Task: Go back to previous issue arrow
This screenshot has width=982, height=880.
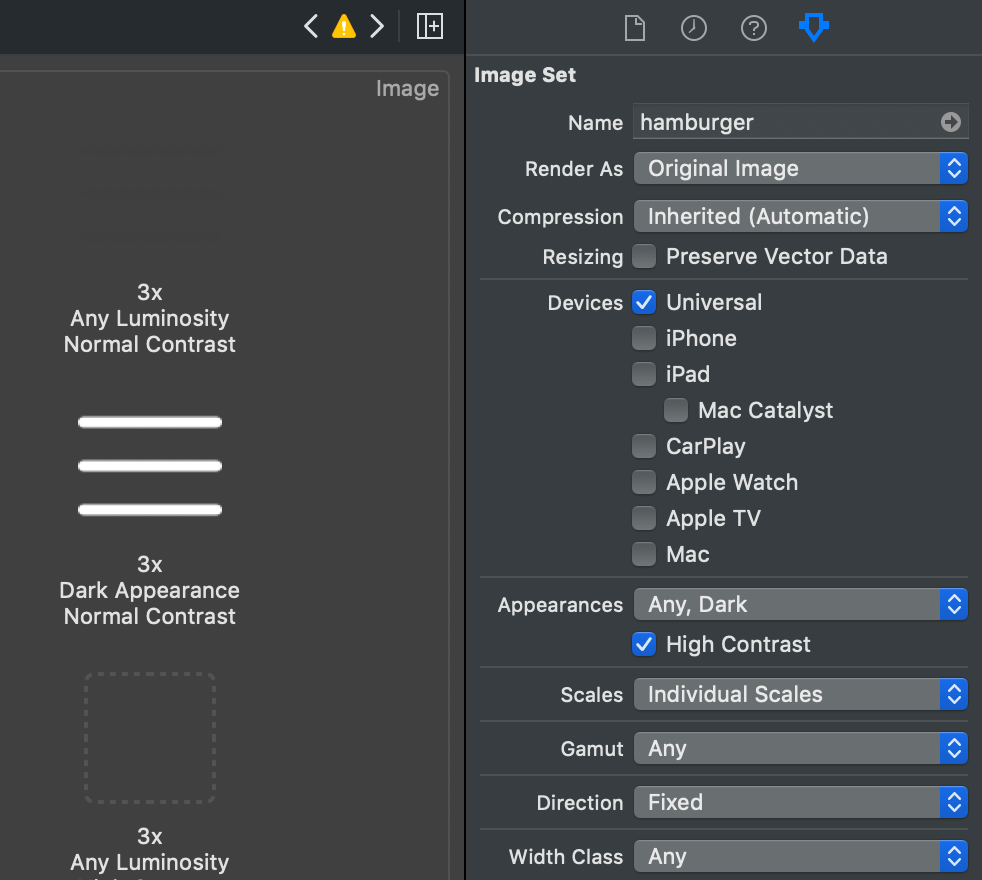Action: pos(311,26)
